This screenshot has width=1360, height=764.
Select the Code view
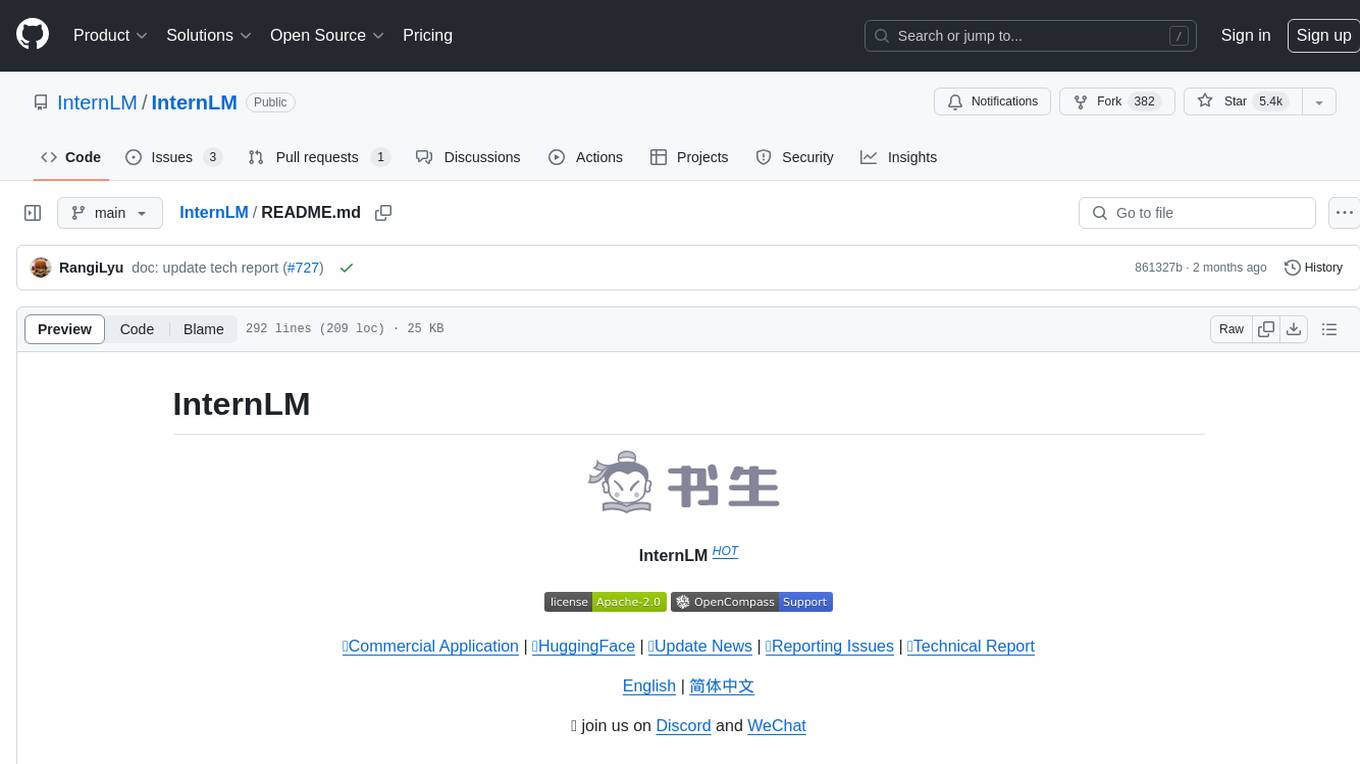coord(137,329)
